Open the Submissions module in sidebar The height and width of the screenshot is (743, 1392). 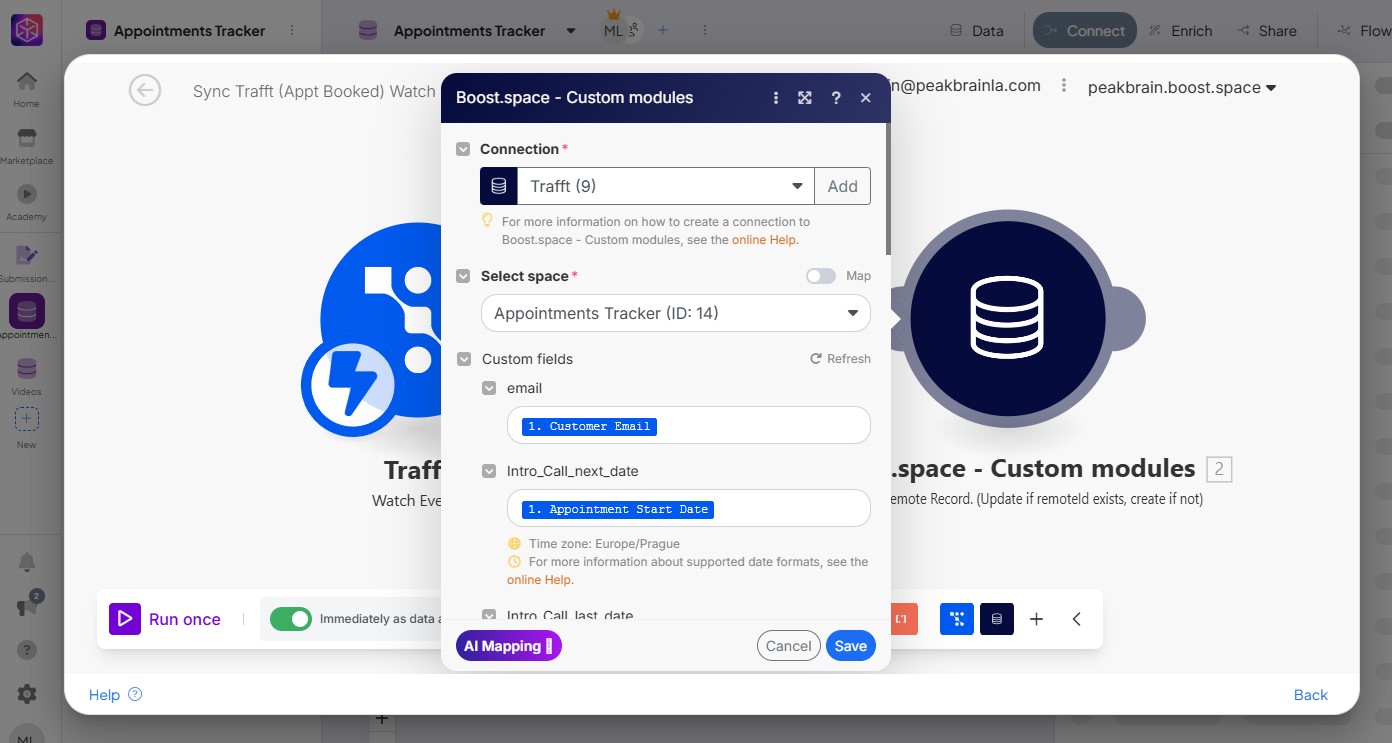(x=27, y=263)
